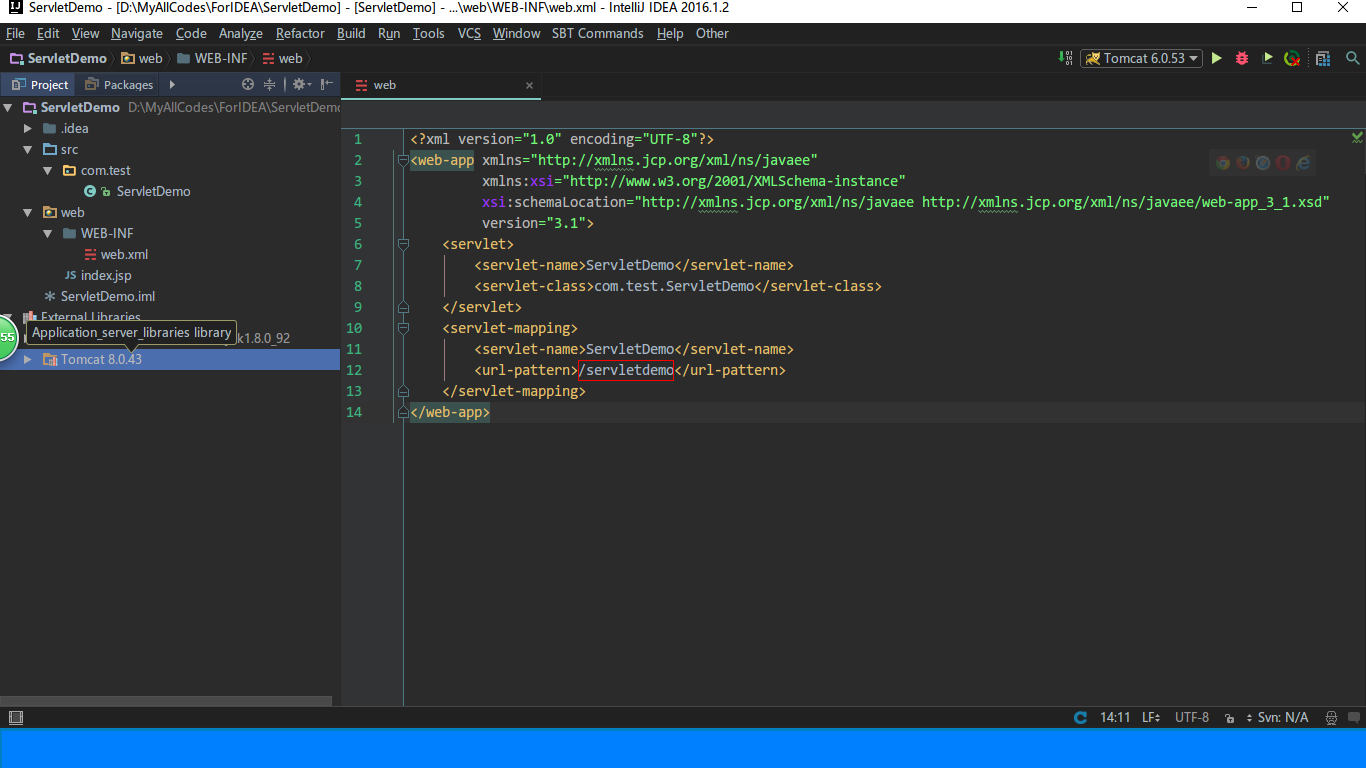The image size is (1366, 768).
Task: Open the Project Structure dialog icon
Action: pos(1323,58)
